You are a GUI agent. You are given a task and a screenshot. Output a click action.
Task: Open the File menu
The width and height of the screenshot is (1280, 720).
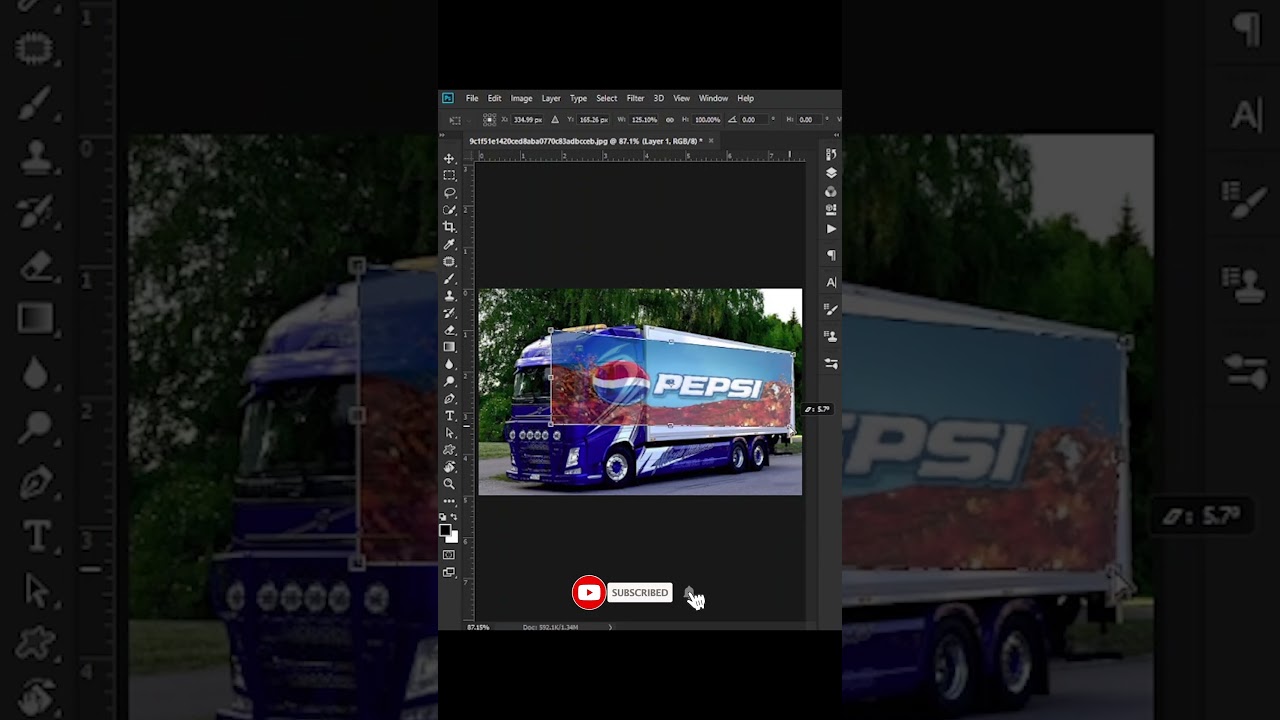pos(472,98)
